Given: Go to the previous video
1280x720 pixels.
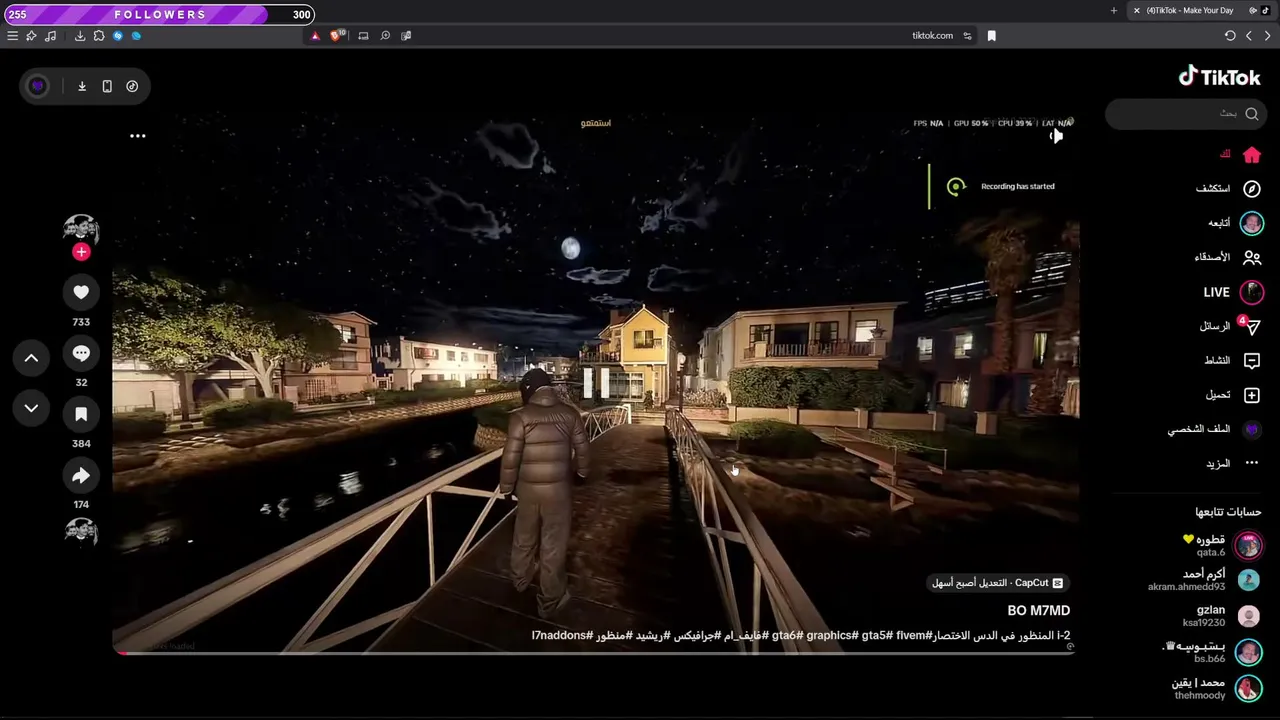Looking at the screenshot, I should (31, 358).
